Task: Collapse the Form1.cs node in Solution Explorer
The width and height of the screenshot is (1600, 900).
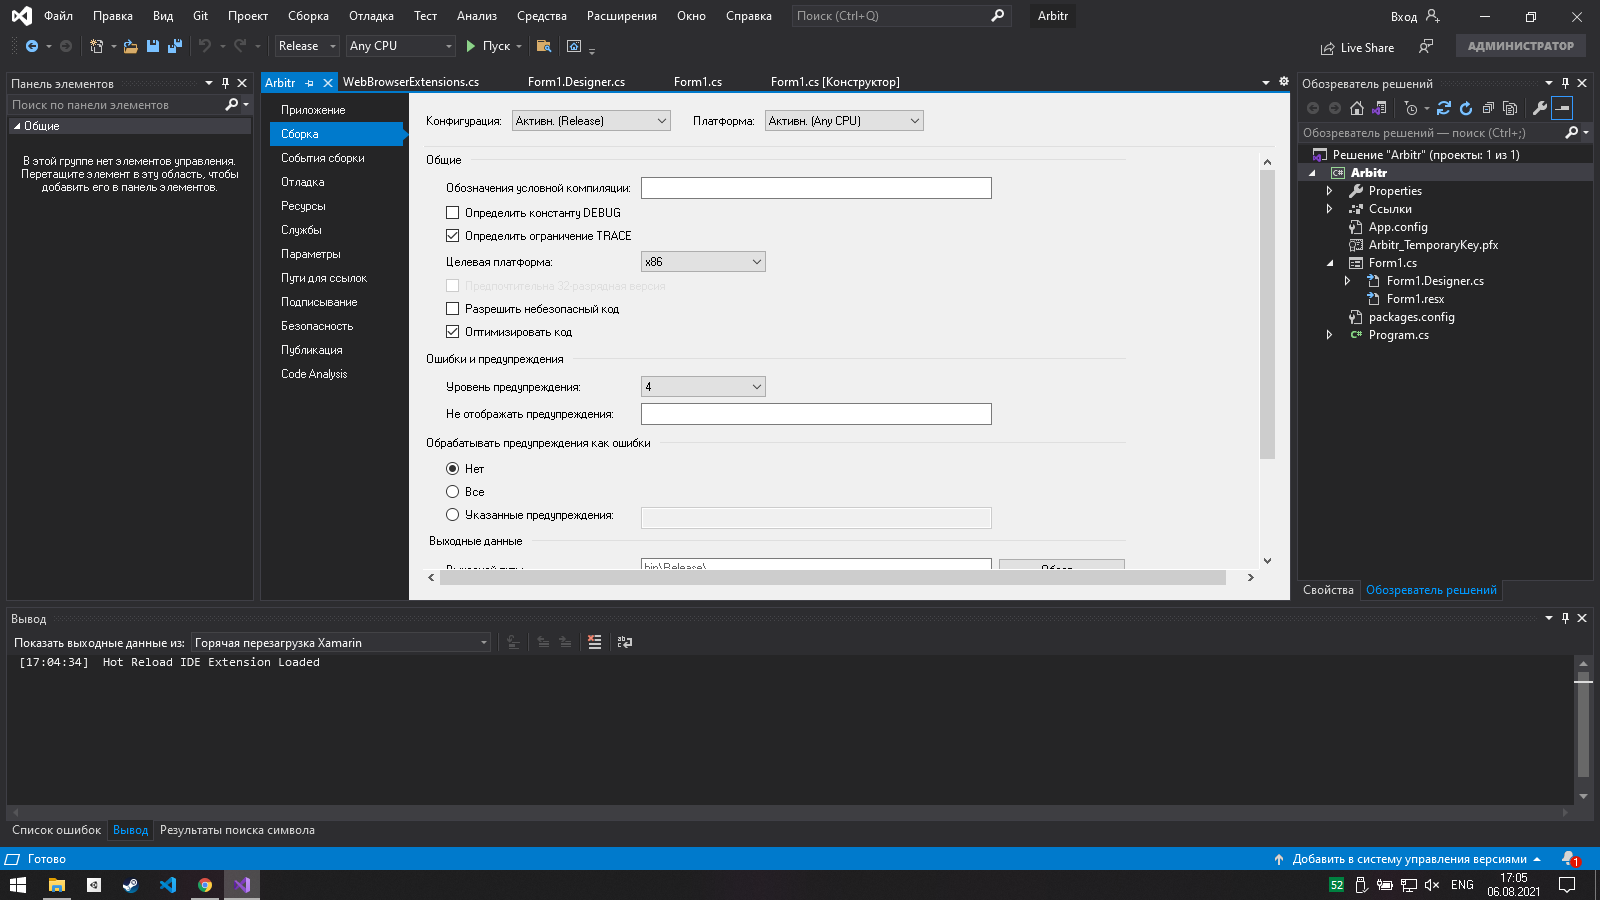Action: (1329, 263)
